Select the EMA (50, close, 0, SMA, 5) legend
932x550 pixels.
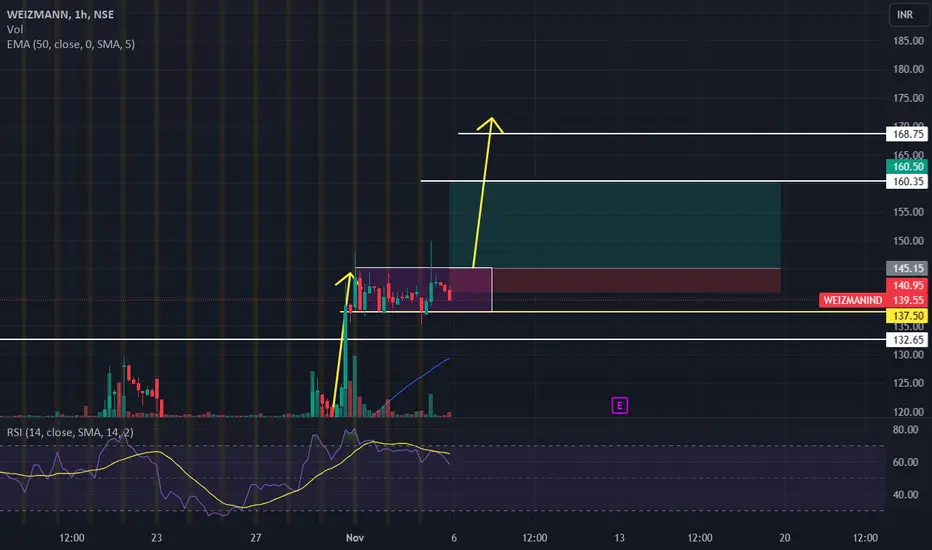tap(71, 44)
